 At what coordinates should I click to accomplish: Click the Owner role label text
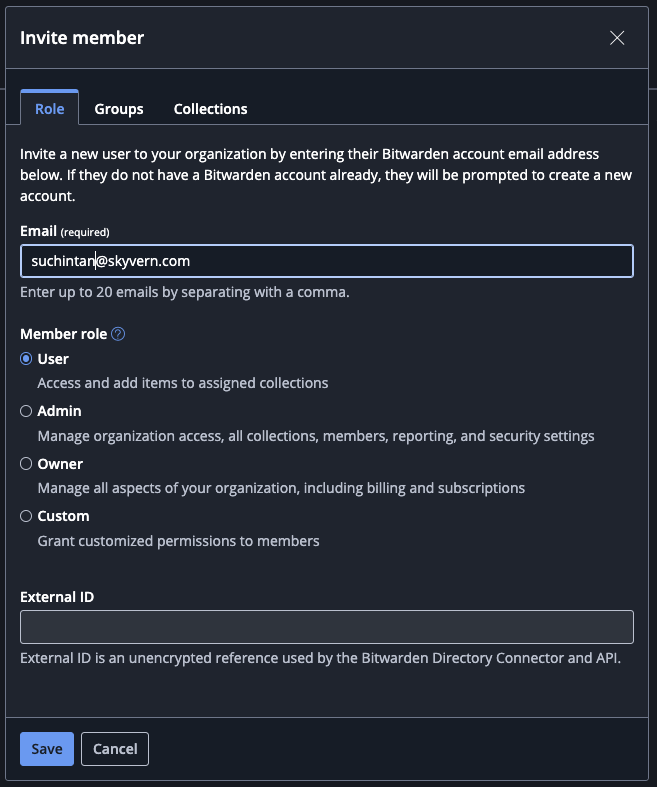click(x=60, y=464)
